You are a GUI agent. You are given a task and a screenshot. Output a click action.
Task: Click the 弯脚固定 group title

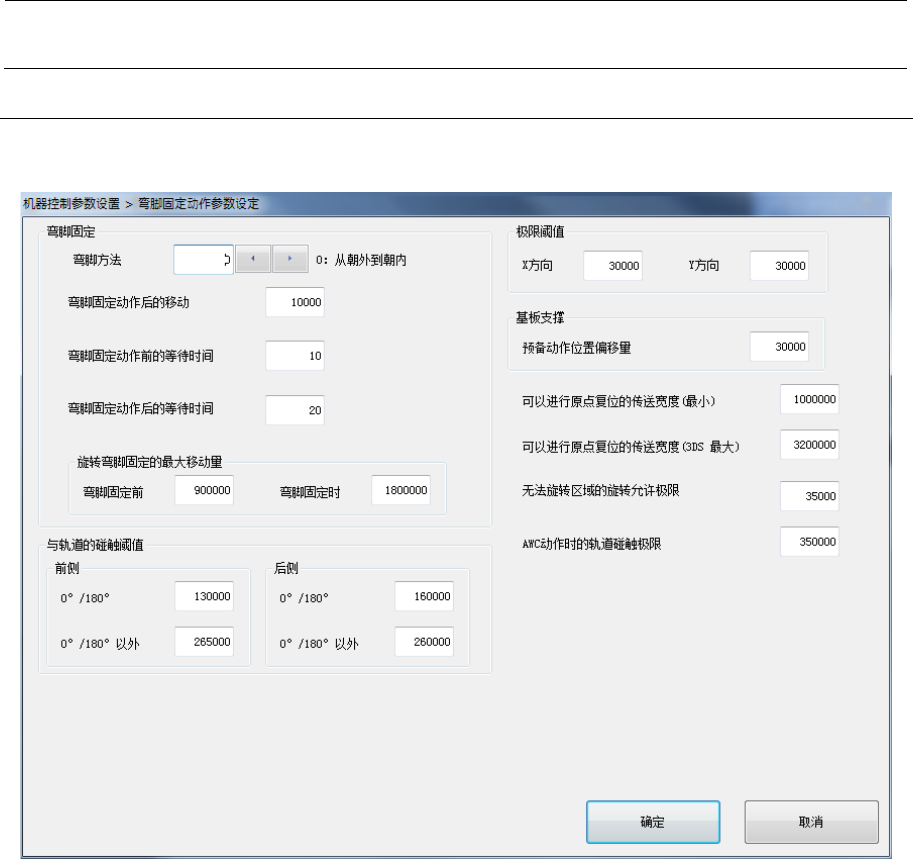71,232
